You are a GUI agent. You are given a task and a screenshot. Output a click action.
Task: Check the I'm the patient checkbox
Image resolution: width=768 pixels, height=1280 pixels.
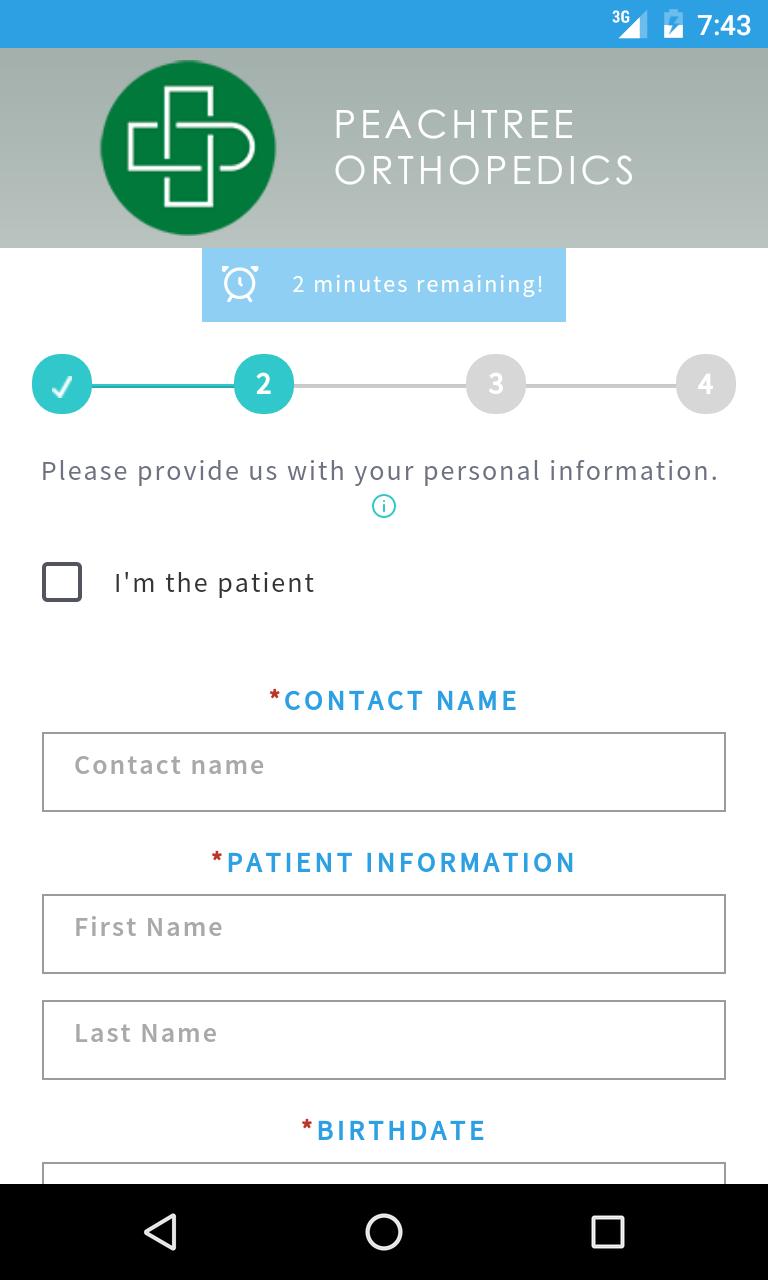click(62, 582)
